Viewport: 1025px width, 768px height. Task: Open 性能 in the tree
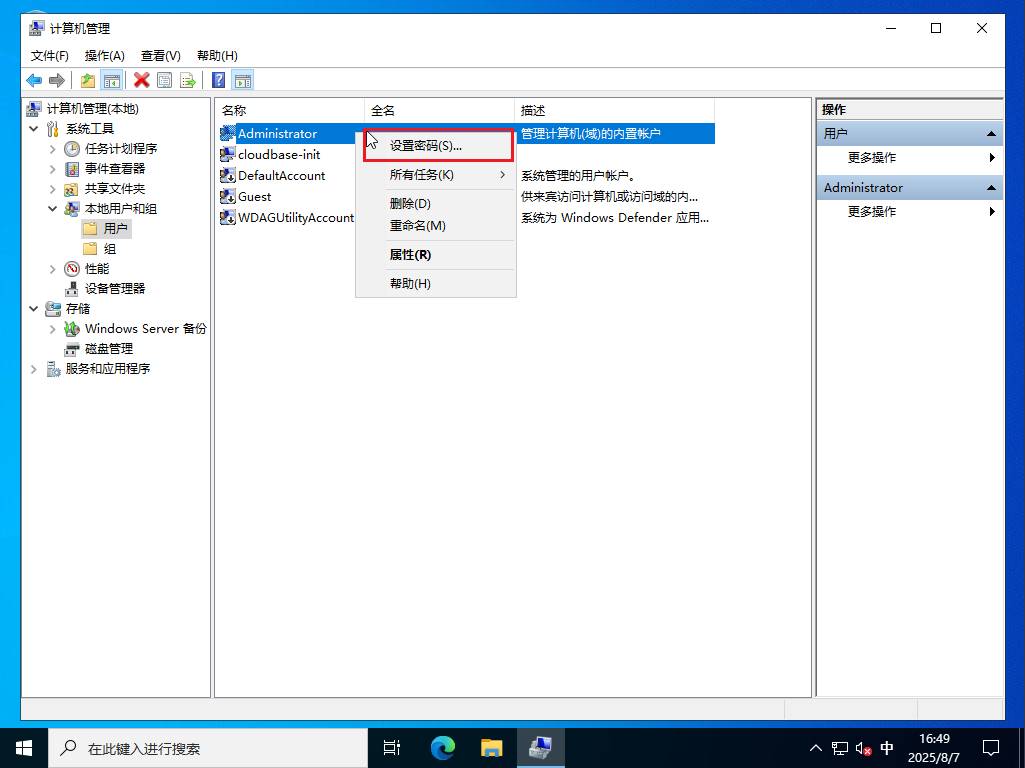[x=97, y=269]
